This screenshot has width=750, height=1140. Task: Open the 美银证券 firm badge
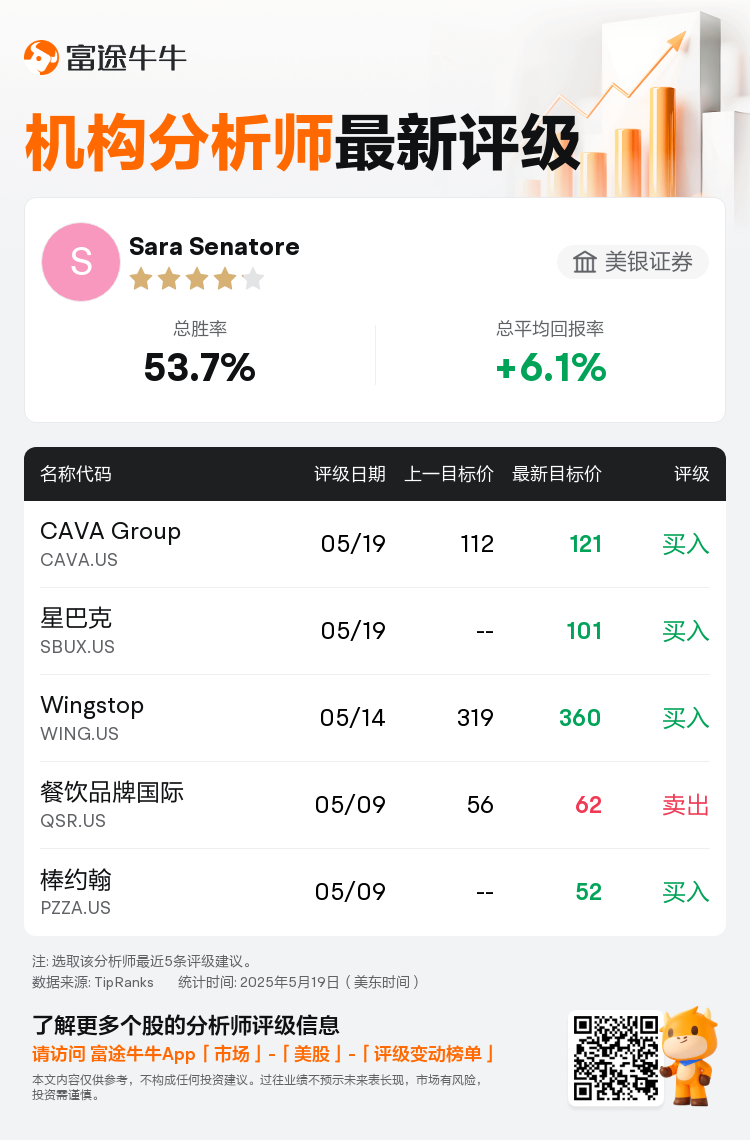tap(632, 262)
